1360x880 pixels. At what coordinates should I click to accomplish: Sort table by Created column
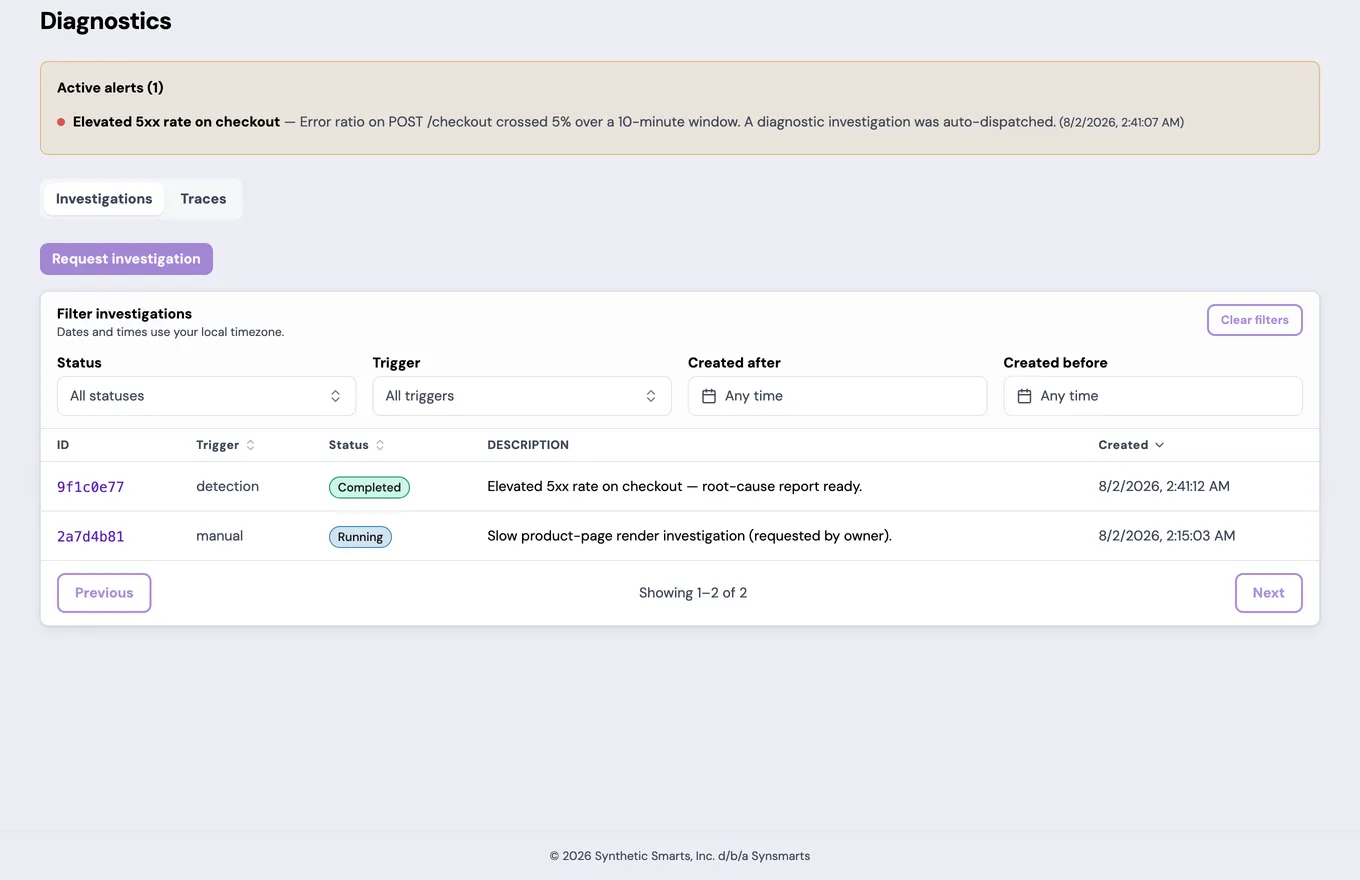(1131, 445)
